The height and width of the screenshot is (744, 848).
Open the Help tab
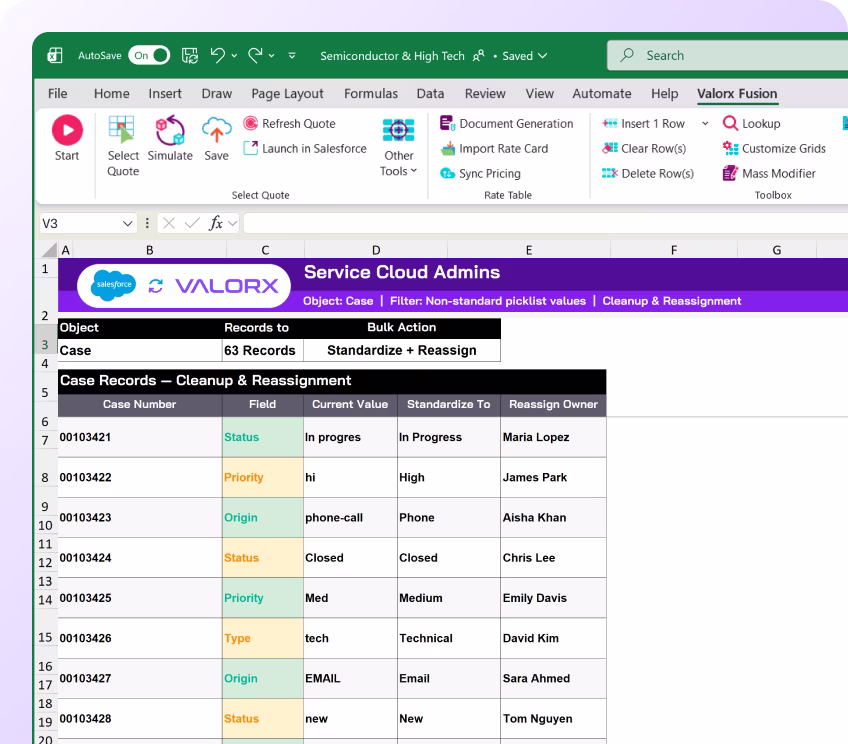tap(664, 94)
